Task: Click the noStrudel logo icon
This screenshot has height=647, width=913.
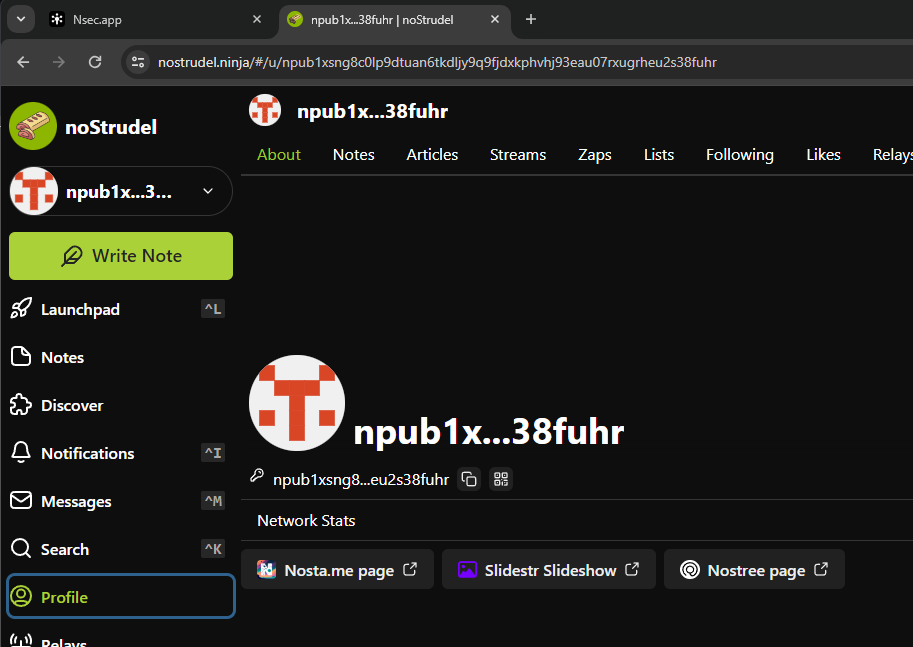Action: (33, 126)
